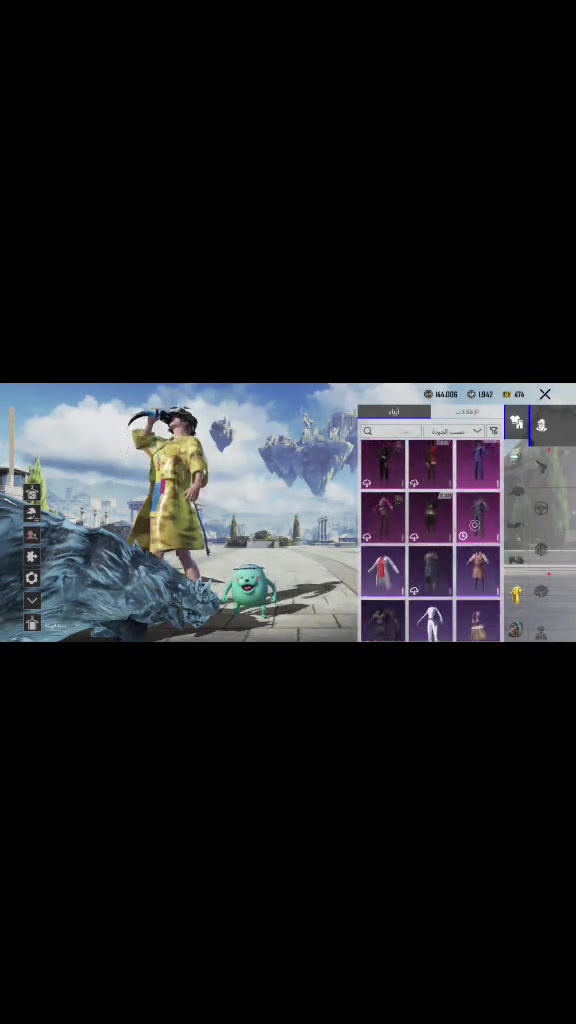Open the puzzle piece icon on left sidebar
Image resolution: width=576 pixels, height=1024 pixels.
point(32,557)
